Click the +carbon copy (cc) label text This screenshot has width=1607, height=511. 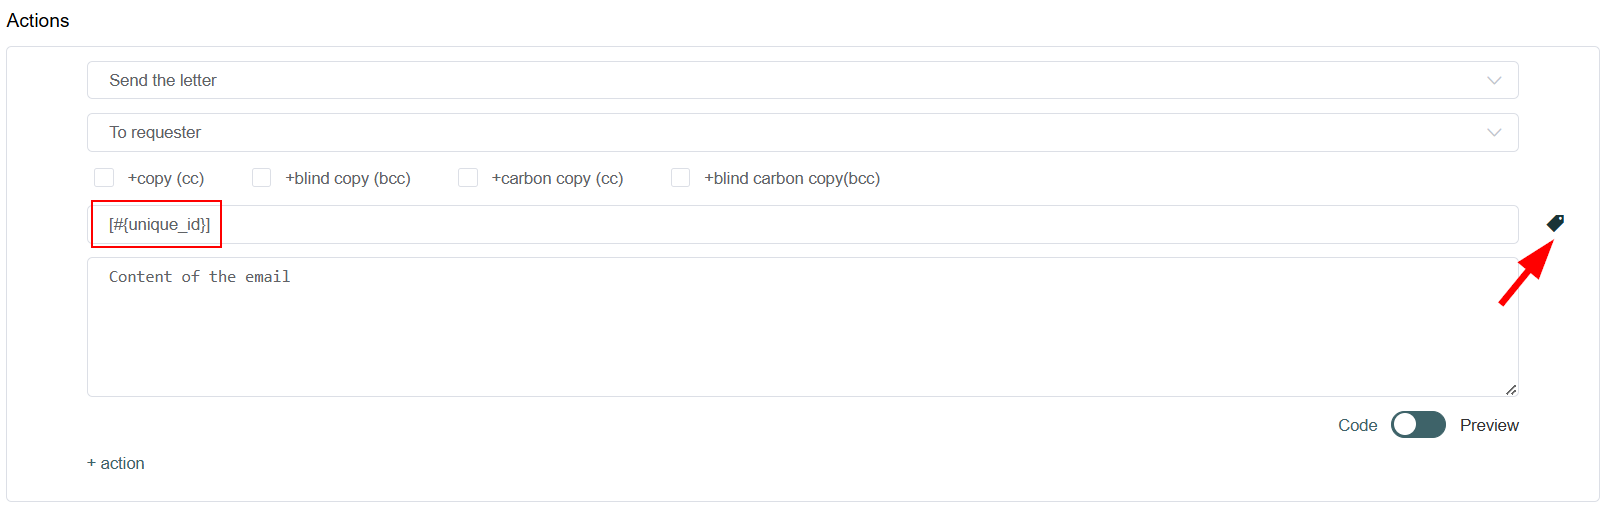tap(557, 178)
